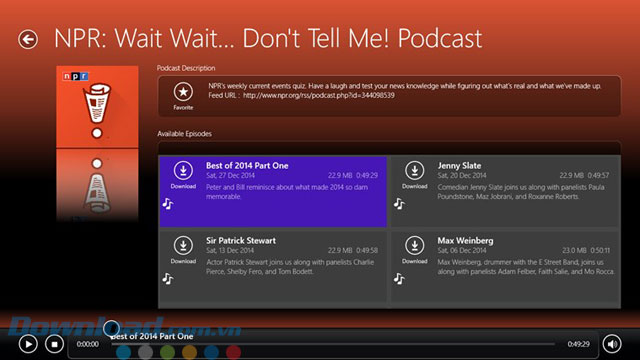
Task: Select the Best of 2014 Part One title
Action: click(247, 166)
